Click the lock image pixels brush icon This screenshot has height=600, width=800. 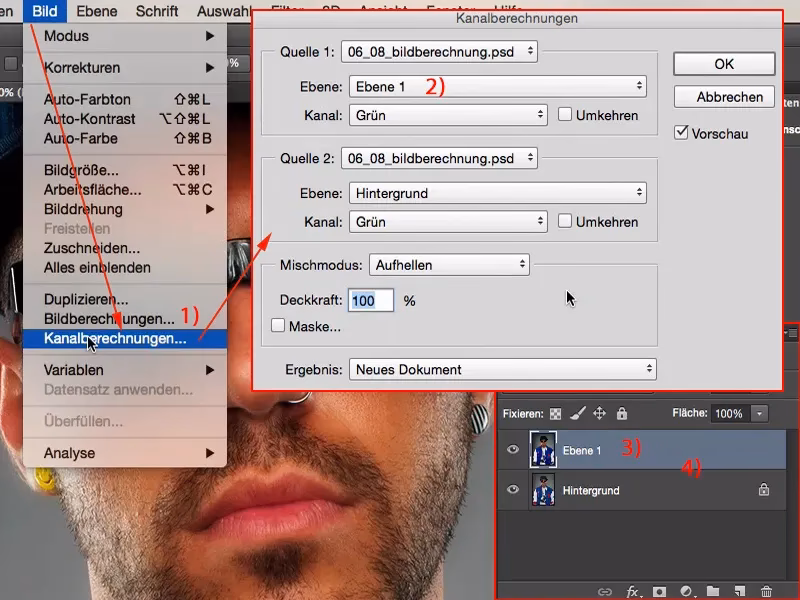coord(577,413)
